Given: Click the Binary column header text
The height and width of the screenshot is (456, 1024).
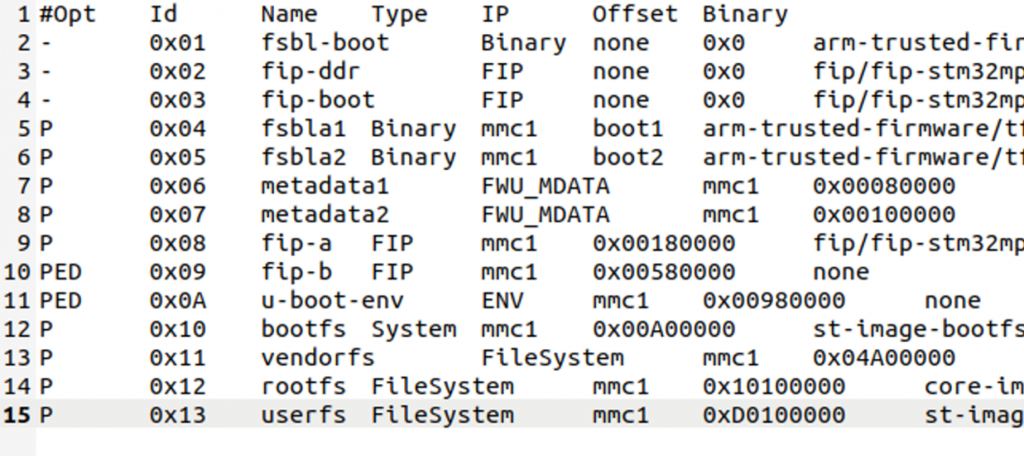Looking at the screenshot, I should [745, 14].
